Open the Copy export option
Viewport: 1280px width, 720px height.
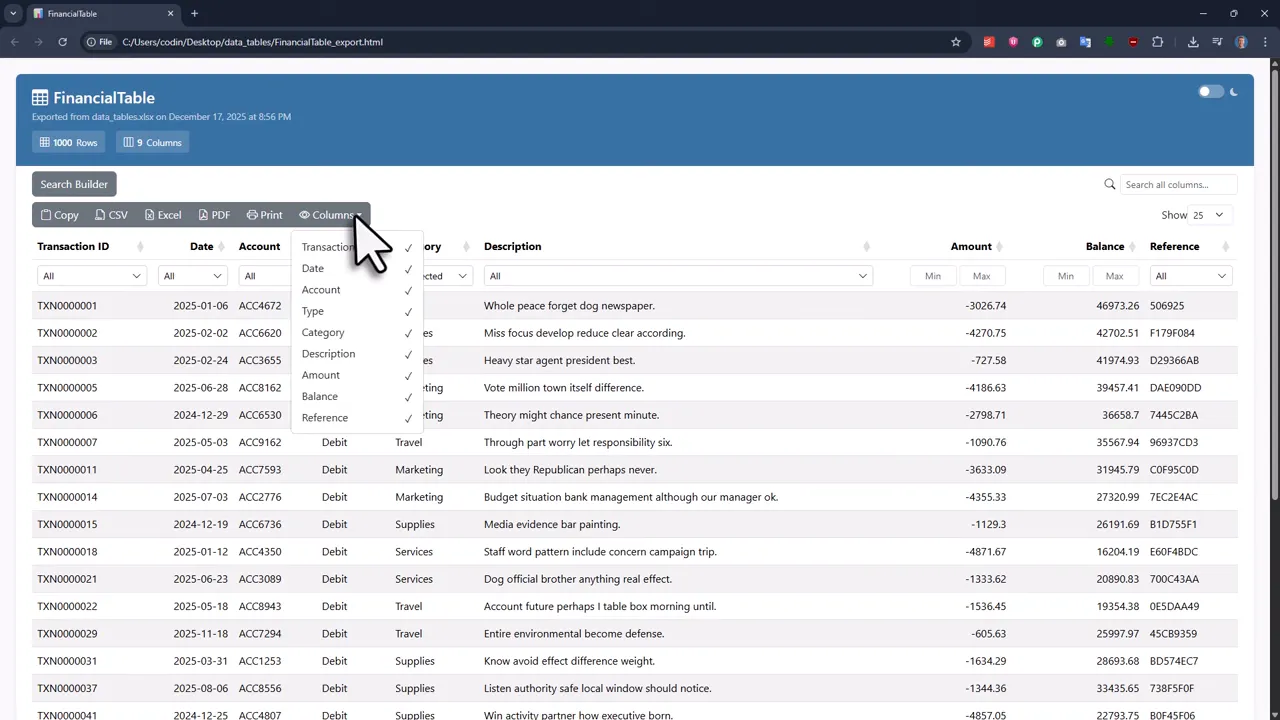pyautogui.click(x=59, y=215)
